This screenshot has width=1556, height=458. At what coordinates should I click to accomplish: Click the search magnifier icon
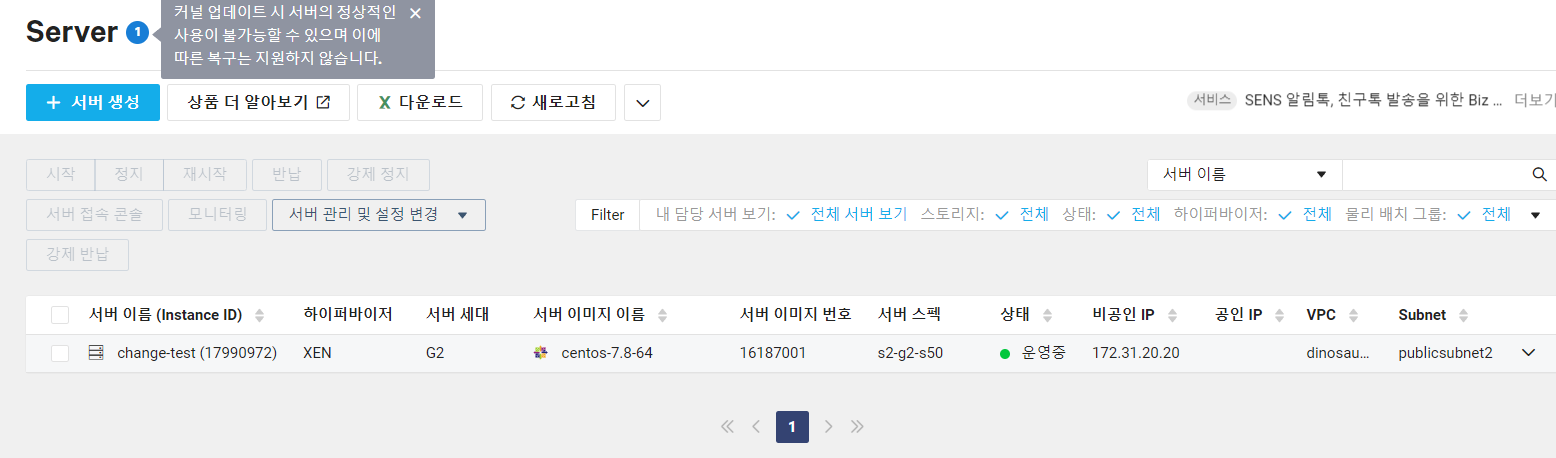1540,174
